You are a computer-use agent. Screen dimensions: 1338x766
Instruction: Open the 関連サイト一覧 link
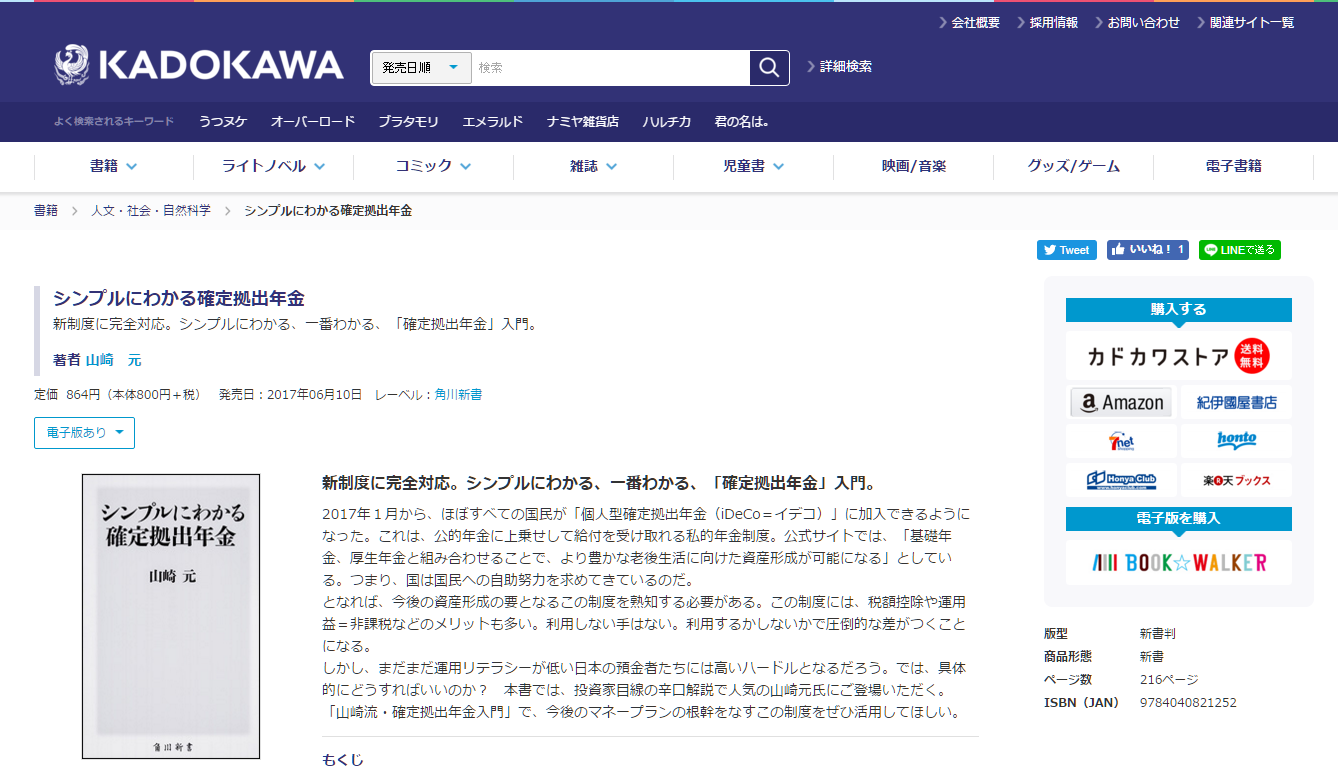point(1251,22)
